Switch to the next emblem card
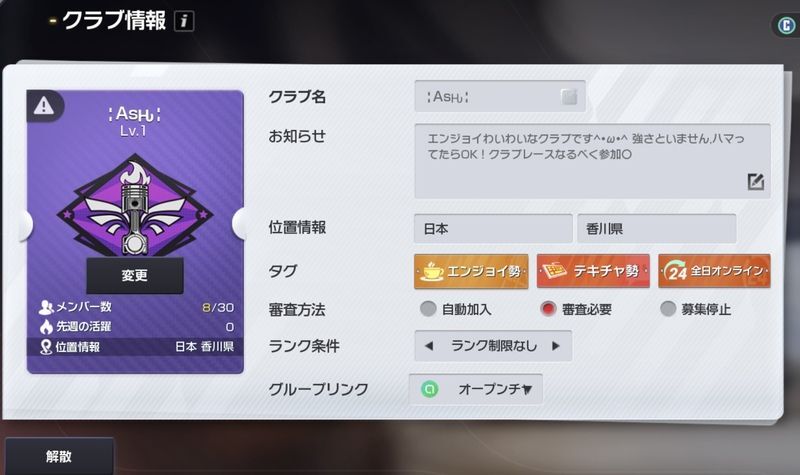This screenshot has height=475, width=800. [x=239, y=223]
